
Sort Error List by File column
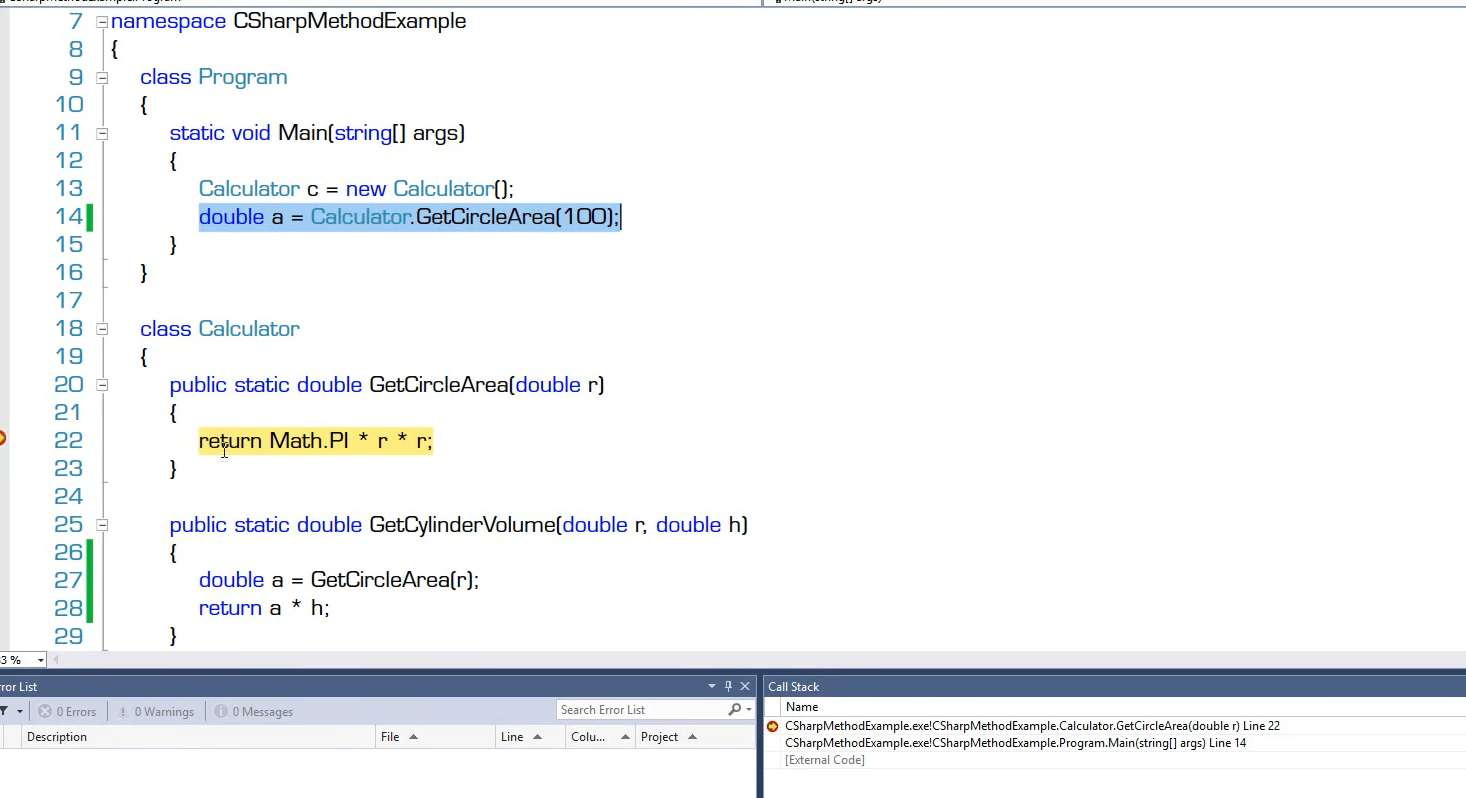(436, 737)
